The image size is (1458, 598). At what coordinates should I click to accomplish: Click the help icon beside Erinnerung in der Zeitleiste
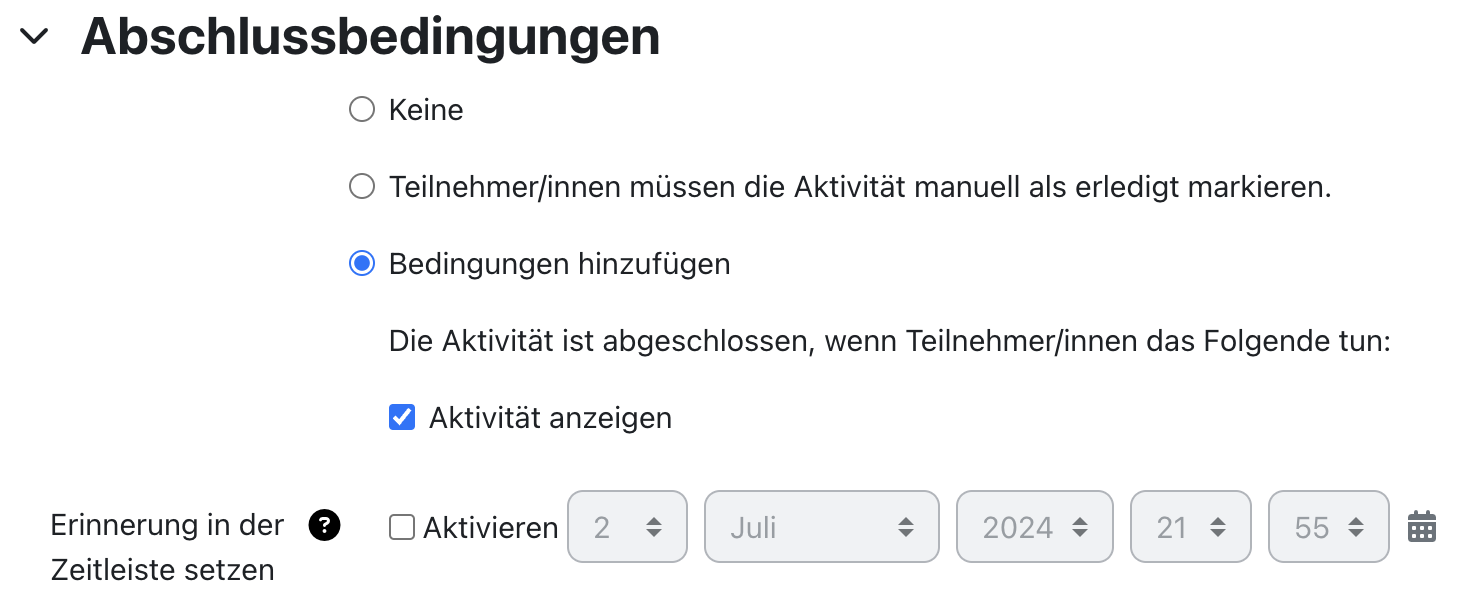coord(322,526)
